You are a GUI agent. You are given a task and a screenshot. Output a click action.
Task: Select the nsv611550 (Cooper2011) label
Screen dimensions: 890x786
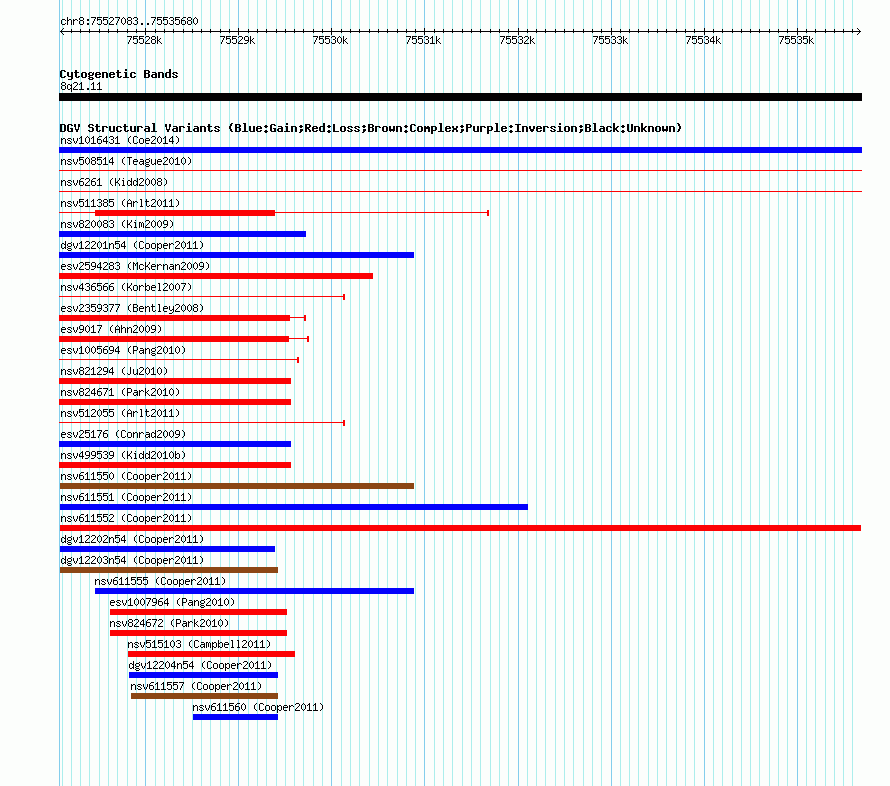pyautogui.click(x=126, y=476)
